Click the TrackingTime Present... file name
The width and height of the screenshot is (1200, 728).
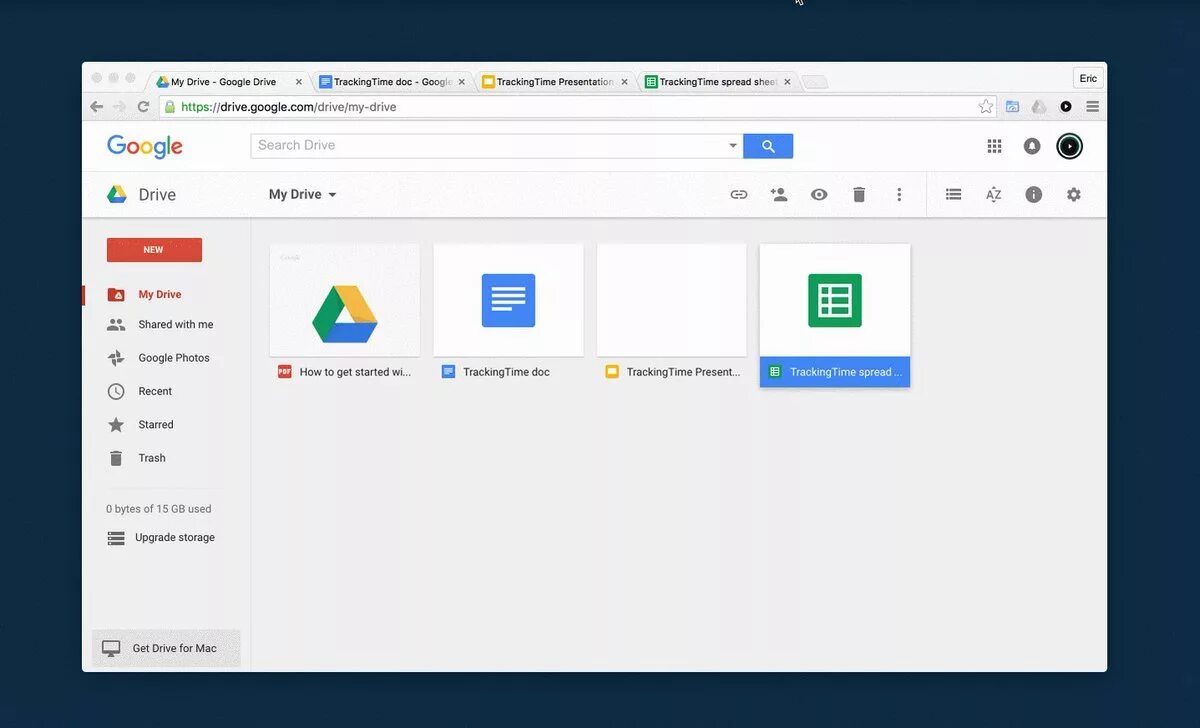pos(684,372)
